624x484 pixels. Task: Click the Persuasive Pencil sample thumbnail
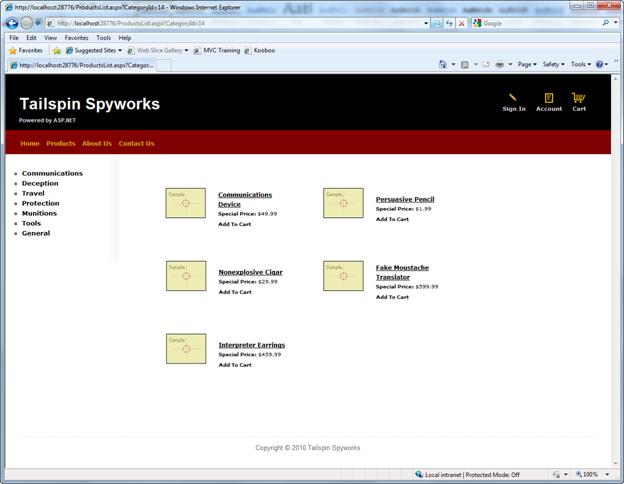point(343,203)
